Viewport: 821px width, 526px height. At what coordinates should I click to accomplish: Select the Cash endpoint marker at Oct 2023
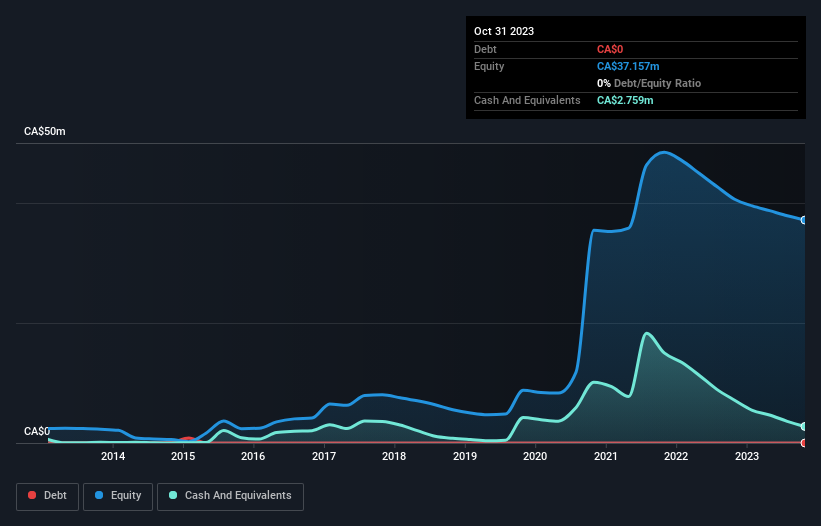pyautogui.click(x=804, y=427)
